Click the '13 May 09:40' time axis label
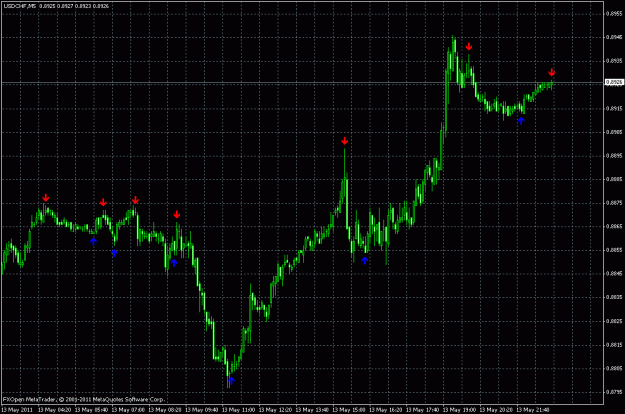This screenshot has height=414, width=625. pyautogui.click(x=202, y=410)
